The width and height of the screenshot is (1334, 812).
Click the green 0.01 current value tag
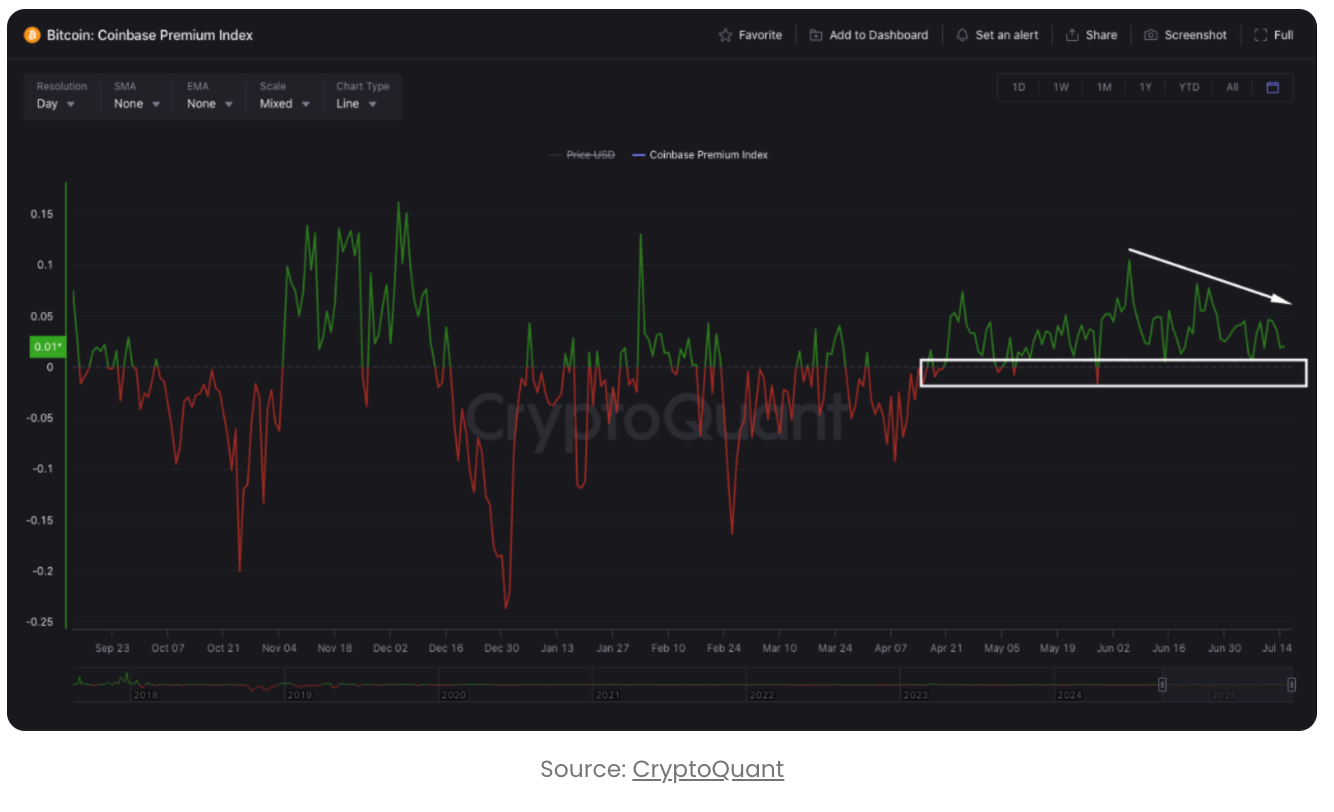[x=48, y=347]
